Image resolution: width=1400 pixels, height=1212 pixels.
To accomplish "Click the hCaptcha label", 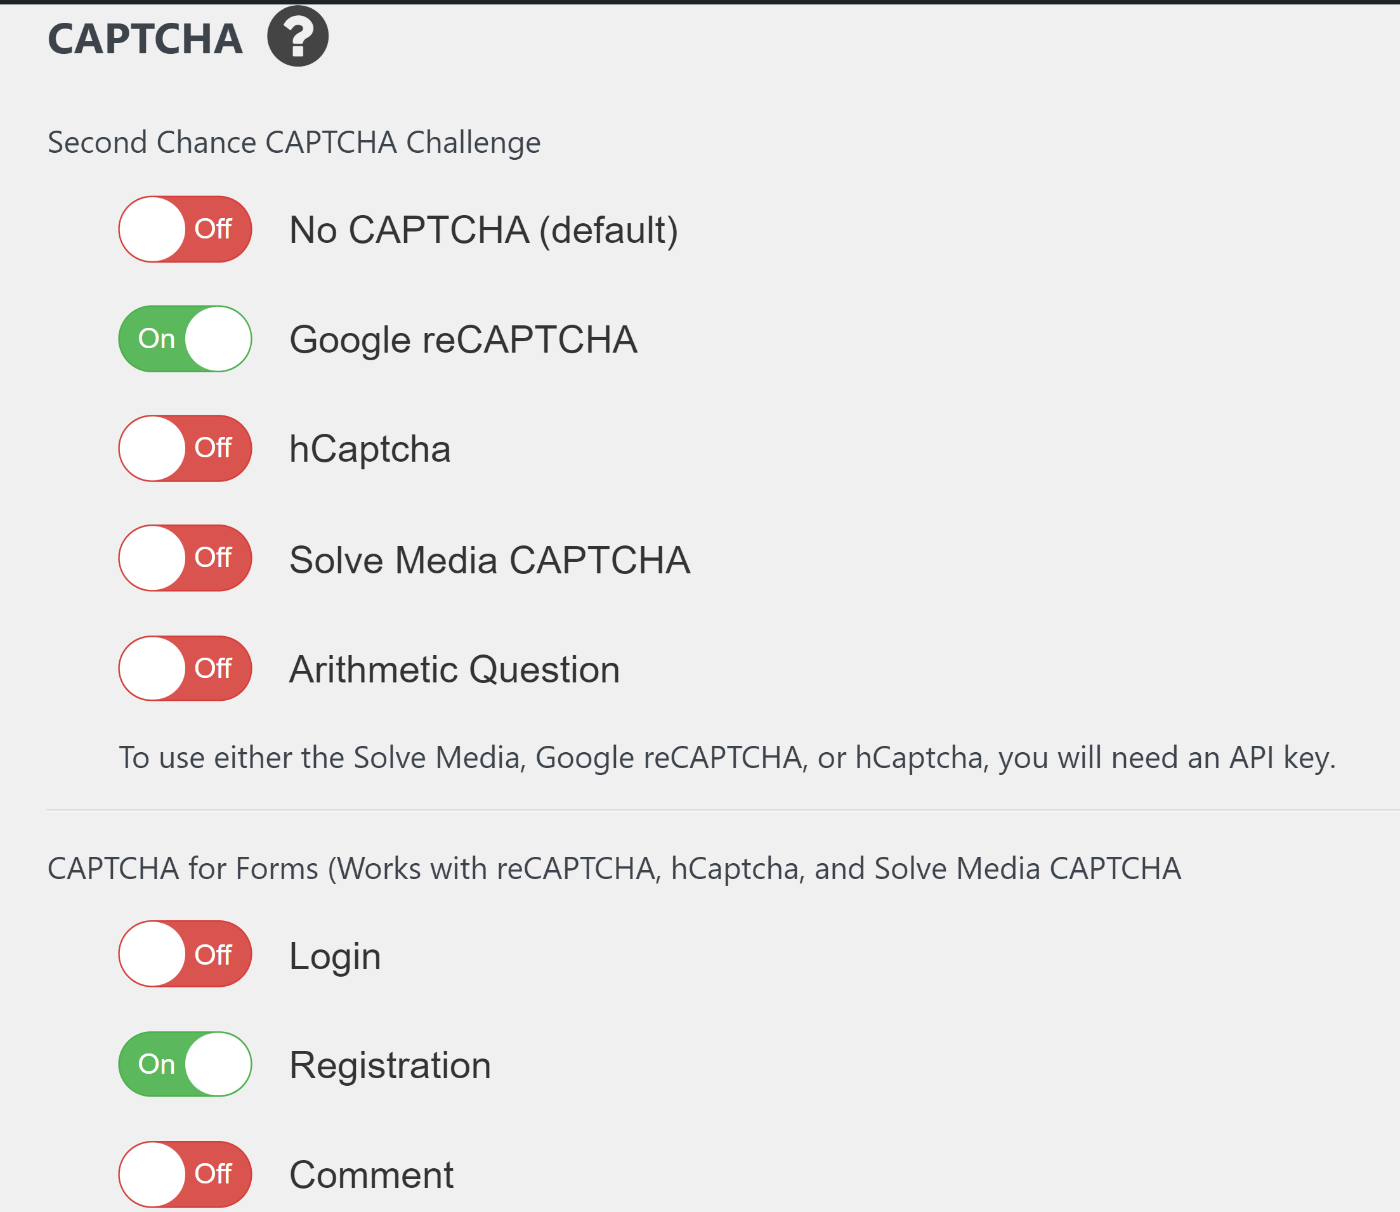I will (x=370, y=448).
